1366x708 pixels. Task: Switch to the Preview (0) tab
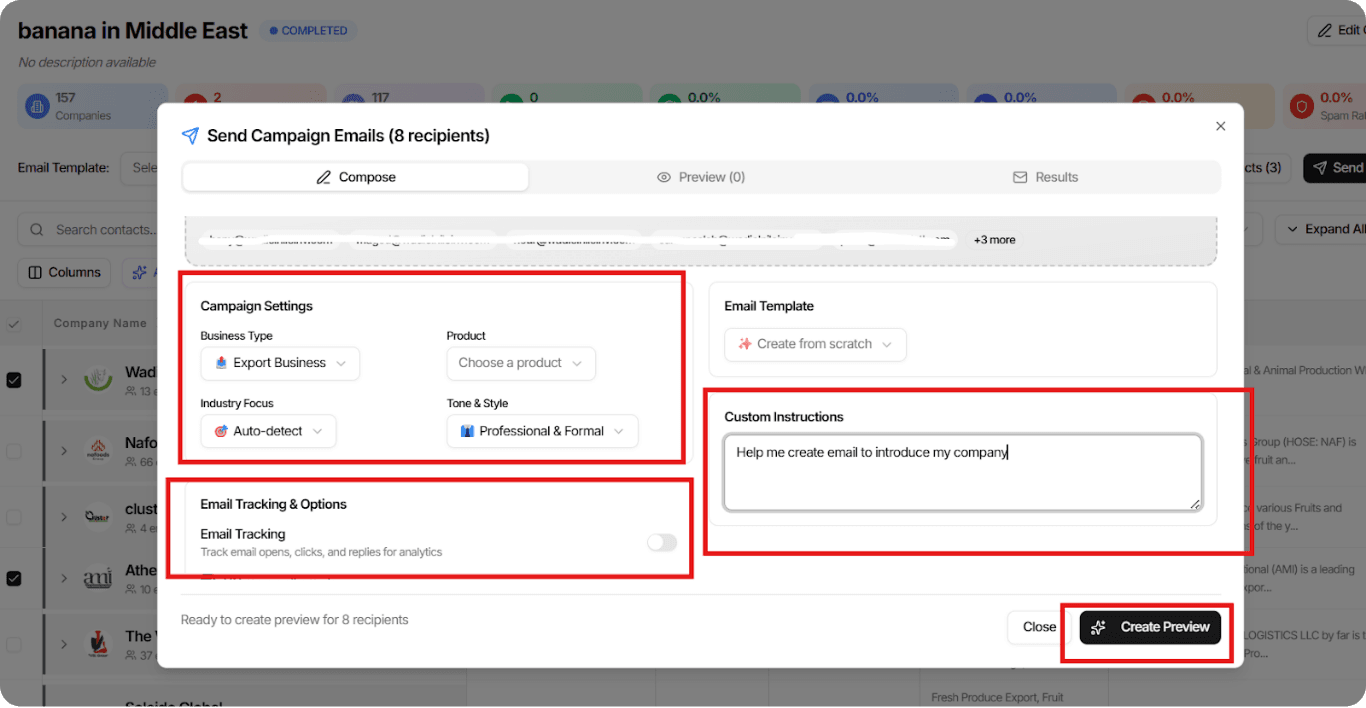(701, 177)
